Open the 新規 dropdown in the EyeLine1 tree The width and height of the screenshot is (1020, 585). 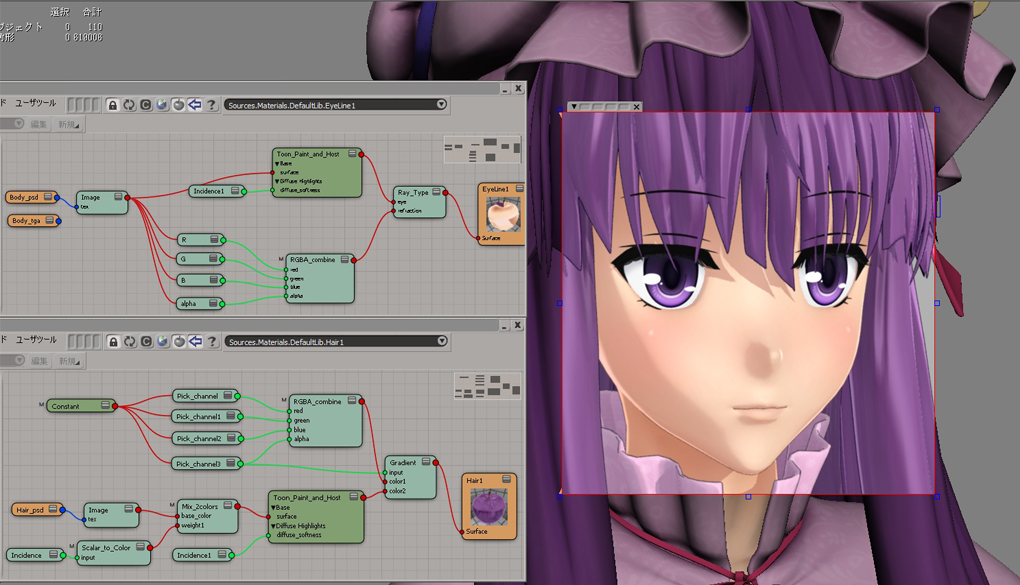(68, 124)
